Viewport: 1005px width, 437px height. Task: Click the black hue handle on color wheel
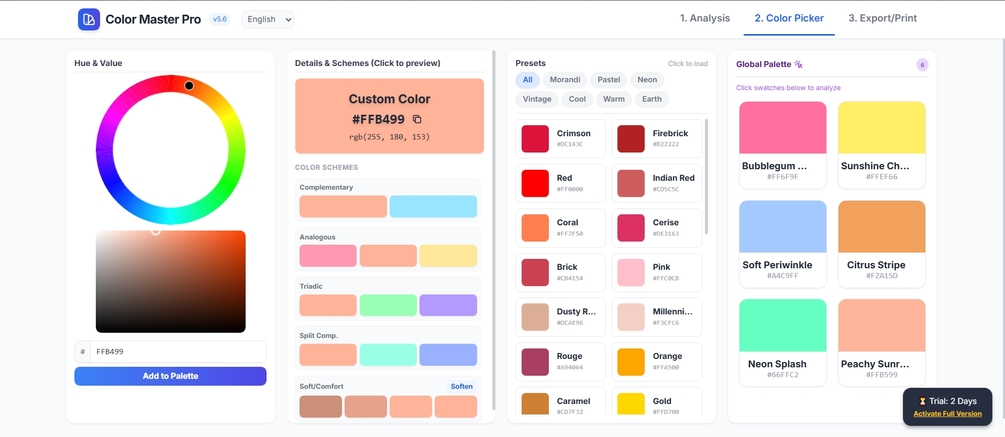click(189, 86)
